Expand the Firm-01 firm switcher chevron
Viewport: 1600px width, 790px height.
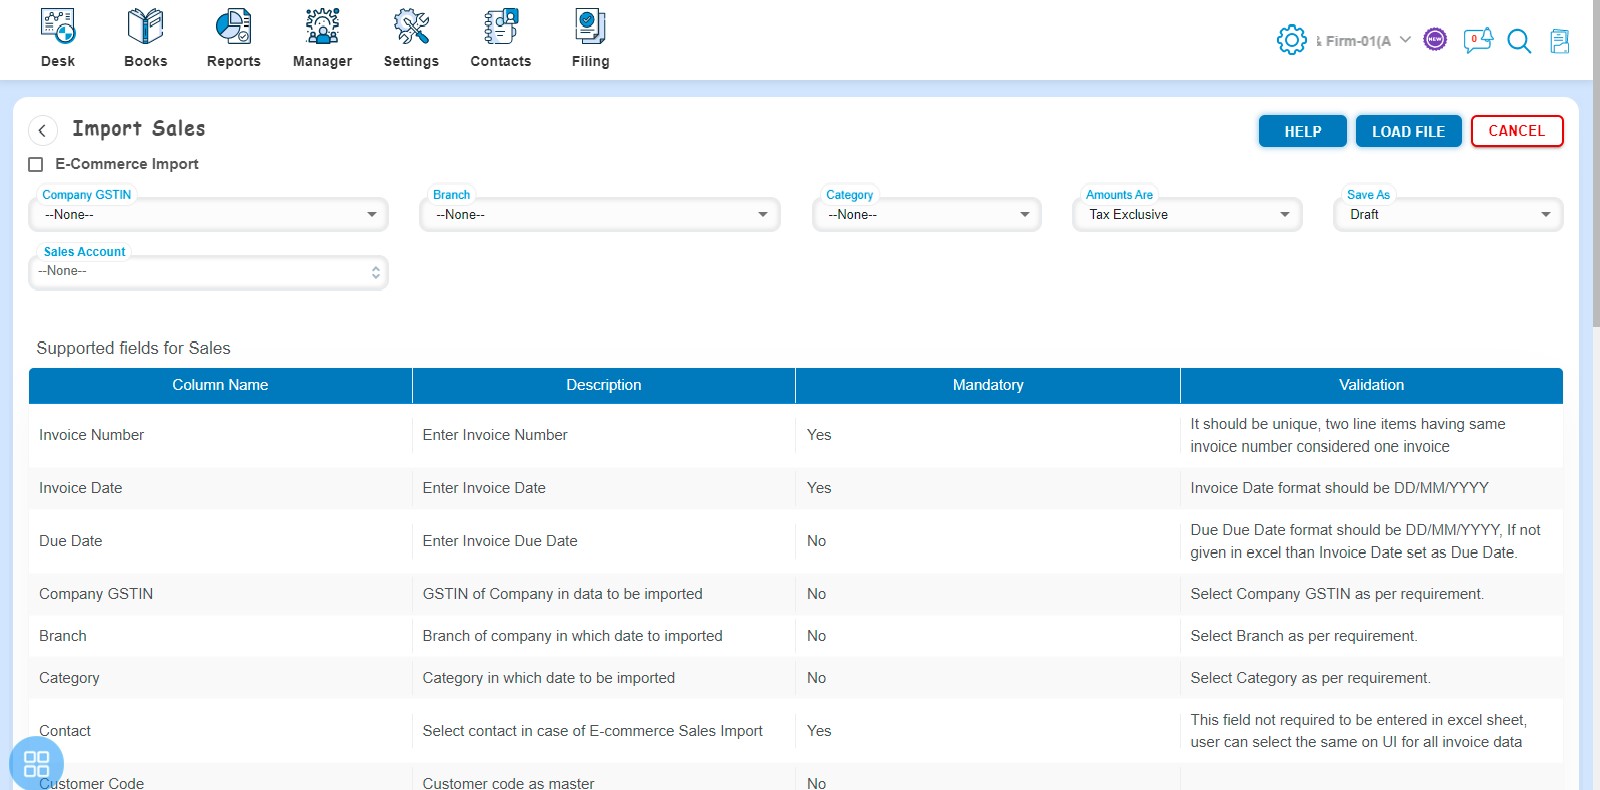tap(1405, 40)
